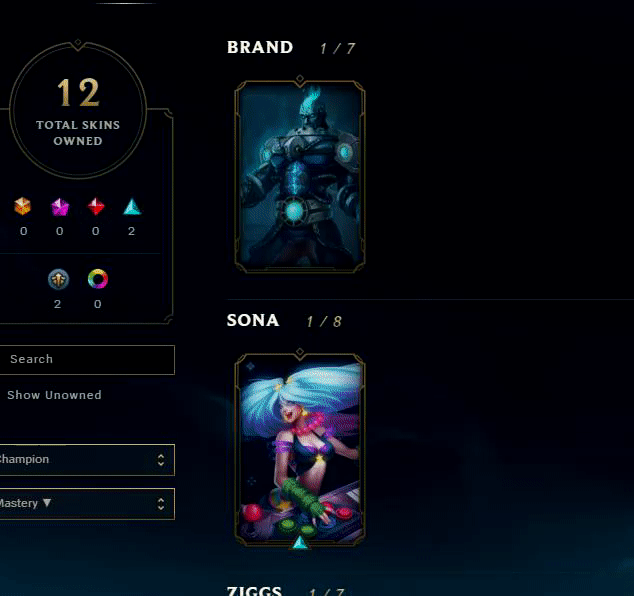Click the orange Ultimate skin tier gem
This screenshot has width=634, height=596.
(23, 206)
